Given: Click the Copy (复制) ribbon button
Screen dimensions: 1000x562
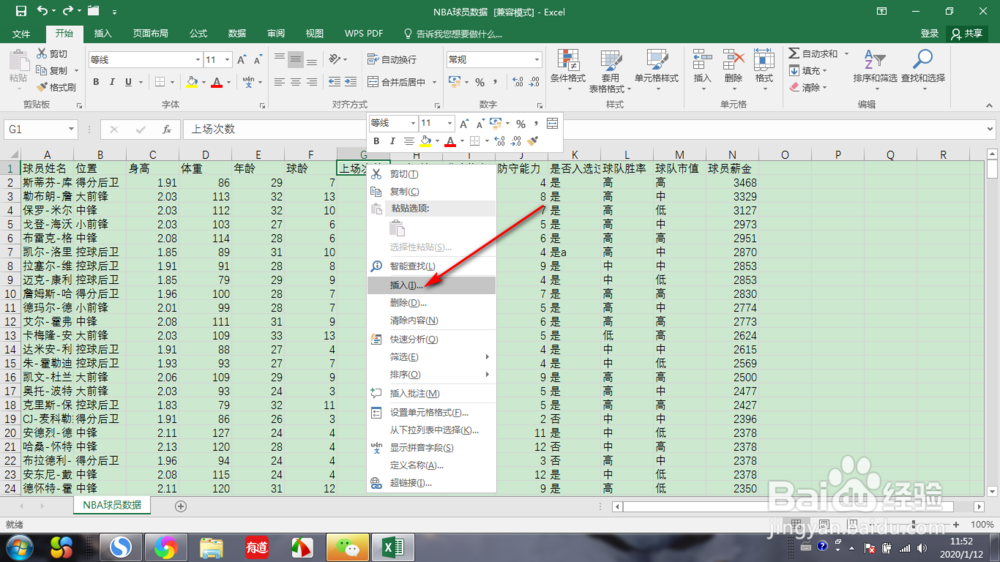Looking at the screenshot, I should tap(52, 70).
